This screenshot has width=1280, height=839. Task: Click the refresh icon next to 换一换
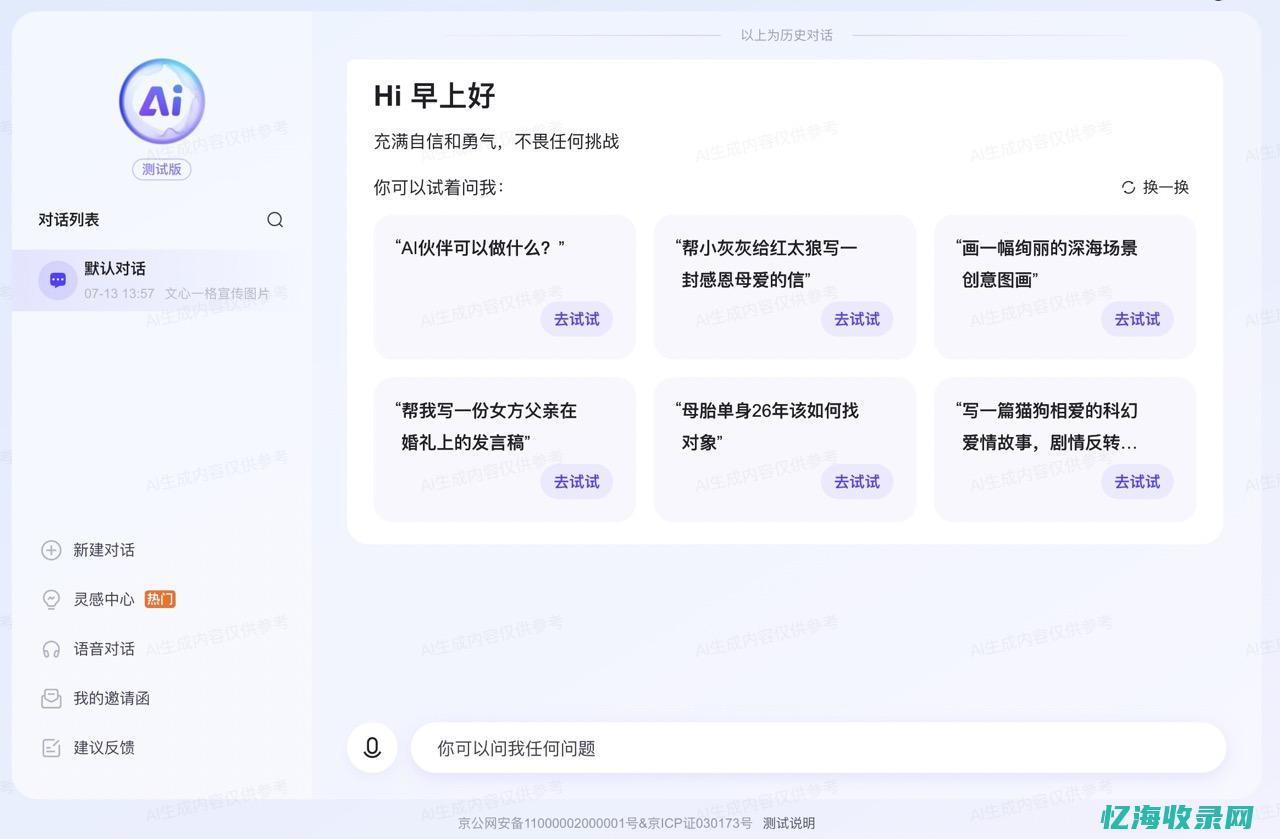pyautogui.click(x=1129, y=187)
